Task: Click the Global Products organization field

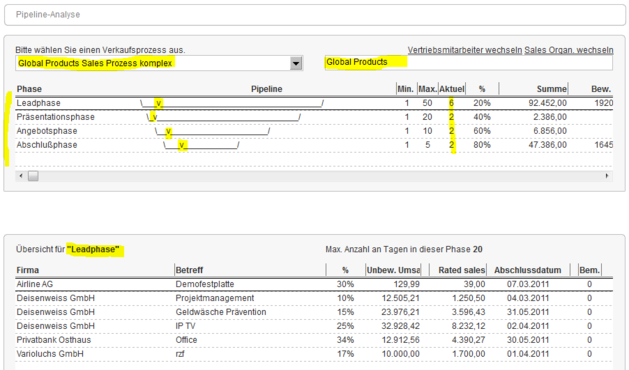Action: click(469, 63)
